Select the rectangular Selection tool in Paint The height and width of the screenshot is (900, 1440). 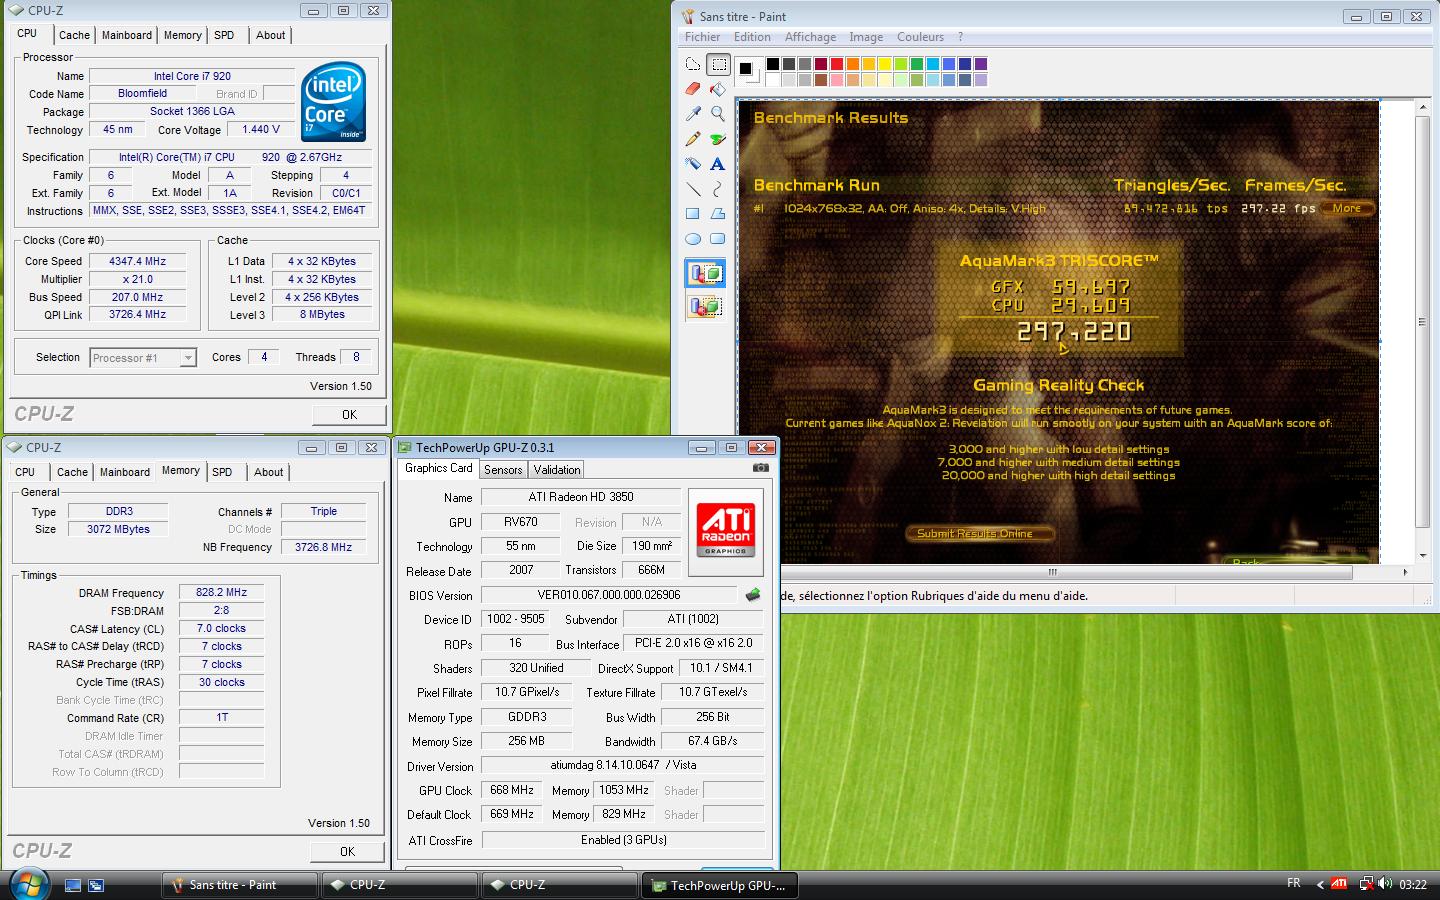[718, 64]
